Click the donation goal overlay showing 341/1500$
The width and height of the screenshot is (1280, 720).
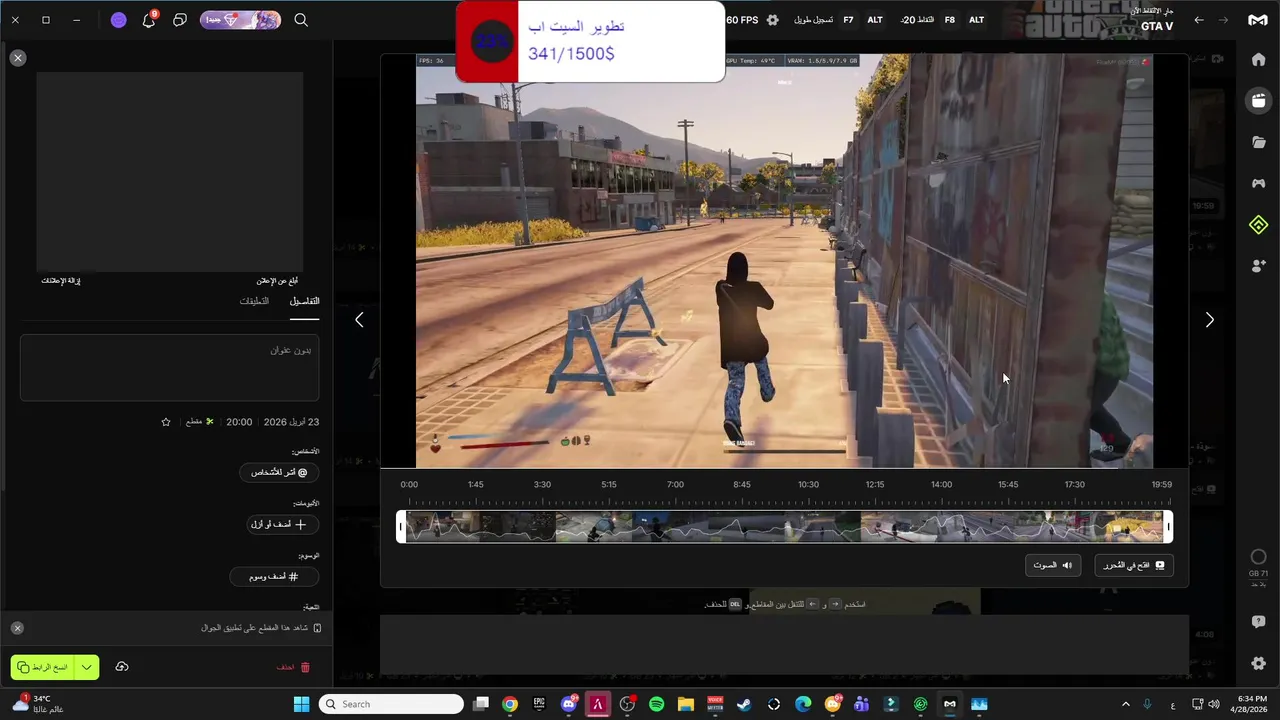coord(590,41)
